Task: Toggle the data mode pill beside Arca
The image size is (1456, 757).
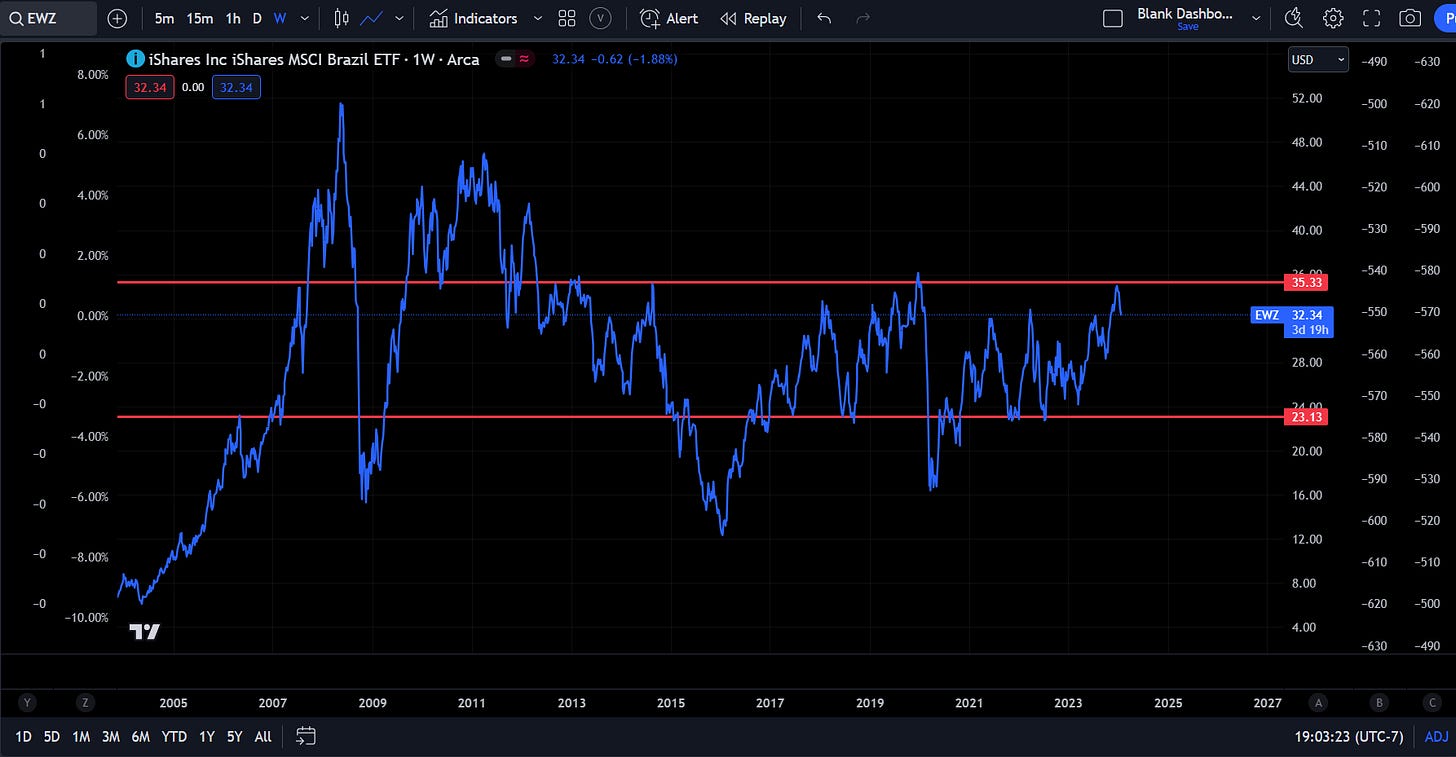Action: 517,59
